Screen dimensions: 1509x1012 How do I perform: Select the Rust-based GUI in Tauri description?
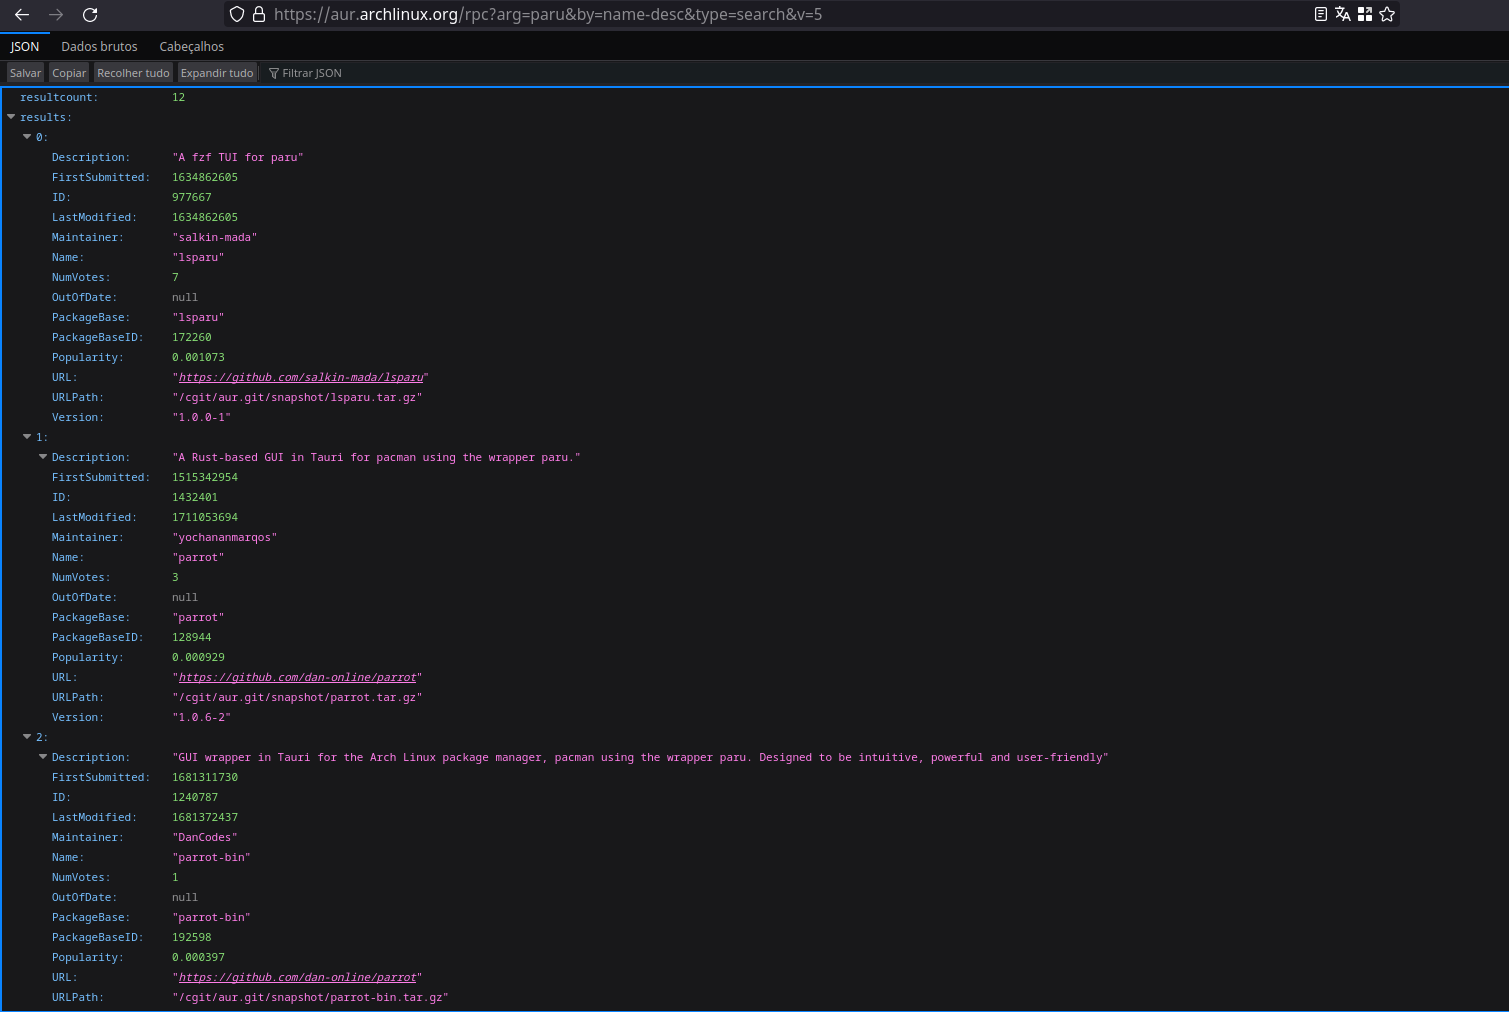[x=376, y=457]
